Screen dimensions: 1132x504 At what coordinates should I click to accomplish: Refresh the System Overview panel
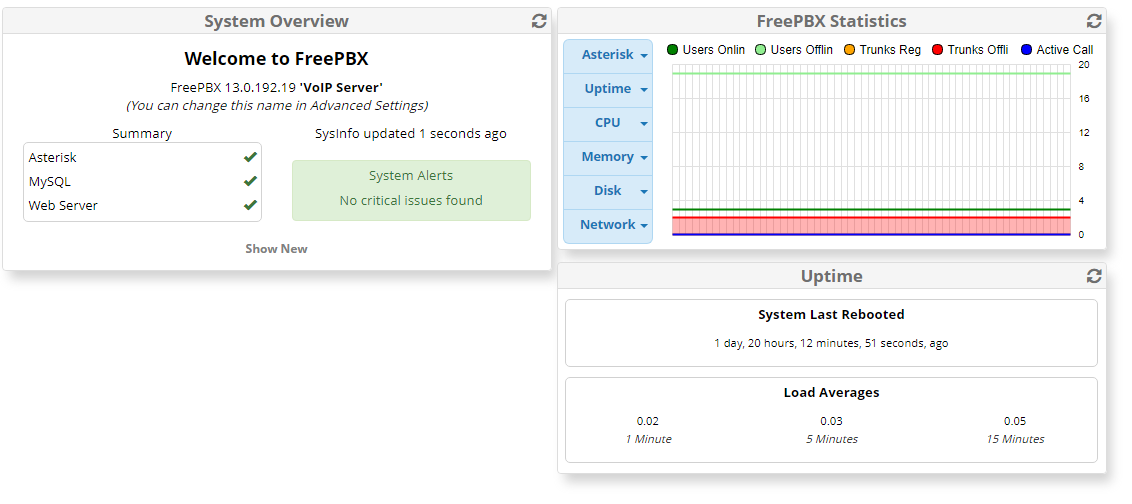click(539, 21)
